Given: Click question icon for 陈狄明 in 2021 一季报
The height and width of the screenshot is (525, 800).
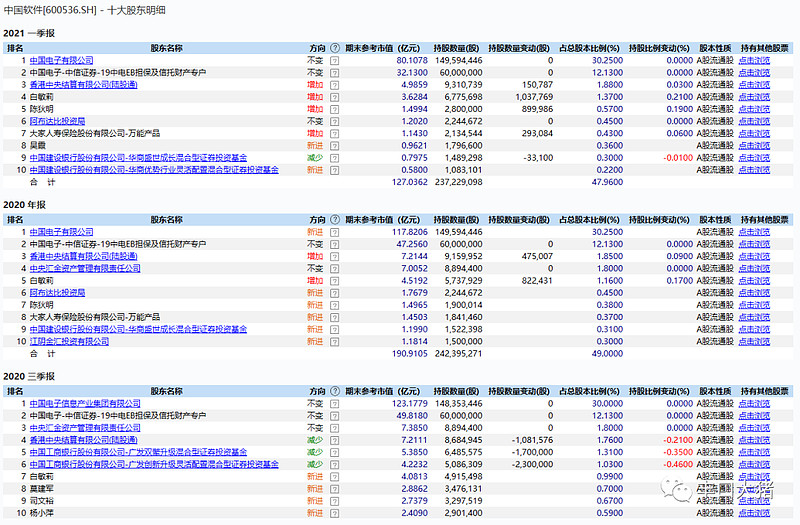Looking at the screenshot, I should [x=334, y=109].
